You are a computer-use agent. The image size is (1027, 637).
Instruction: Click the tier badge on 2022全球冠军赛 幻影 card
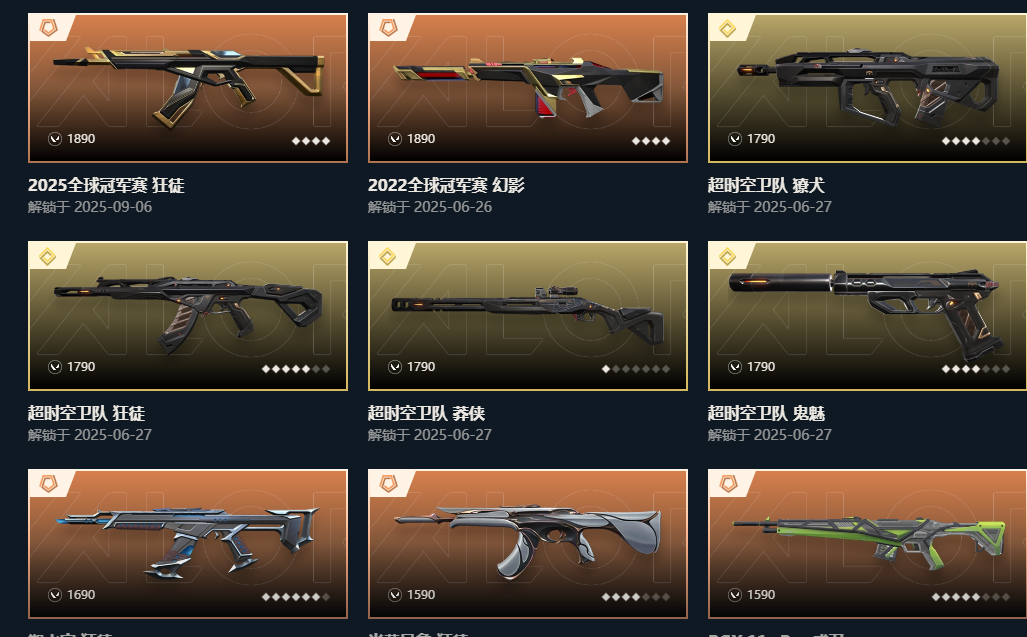[388, 27]
